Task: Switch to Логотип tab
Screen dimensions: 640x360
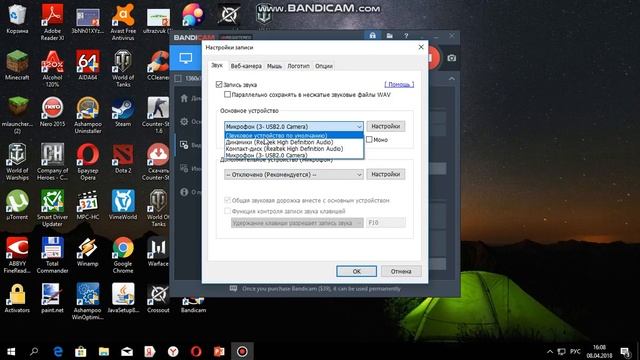Action: point(298,66)
